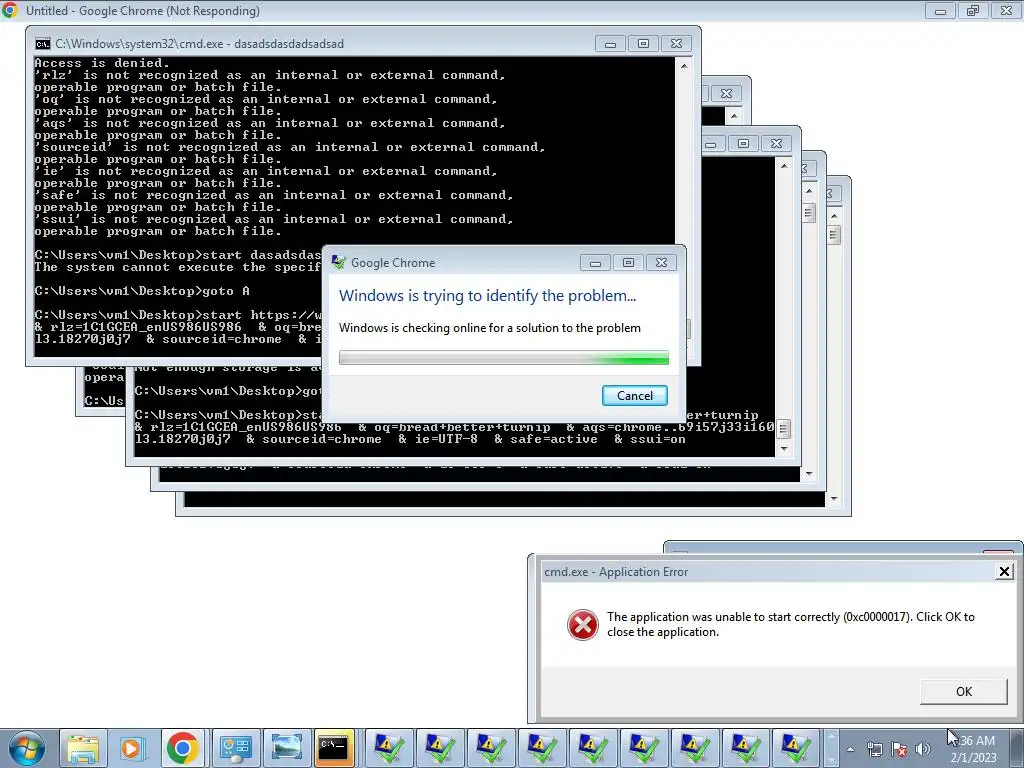This screenshot has height=768, width=1024.
Task: Click the Windows flag icon in Google Chrome dialog title
Action: pos(338,263)
